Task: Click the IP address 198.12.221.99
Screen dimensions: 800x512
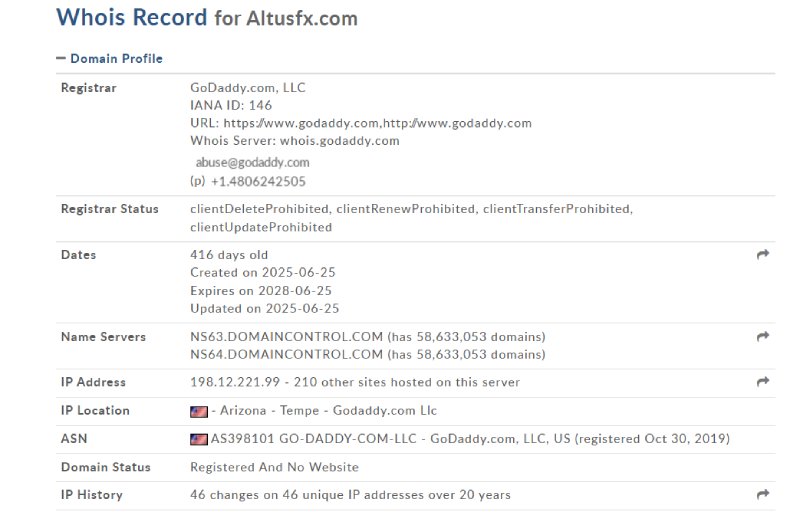Action: 235,382
